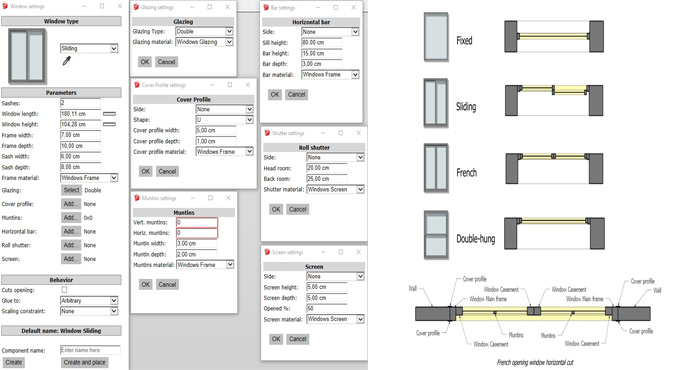
Task: Click the Sashes input field
Action: (x=81, y=103)
